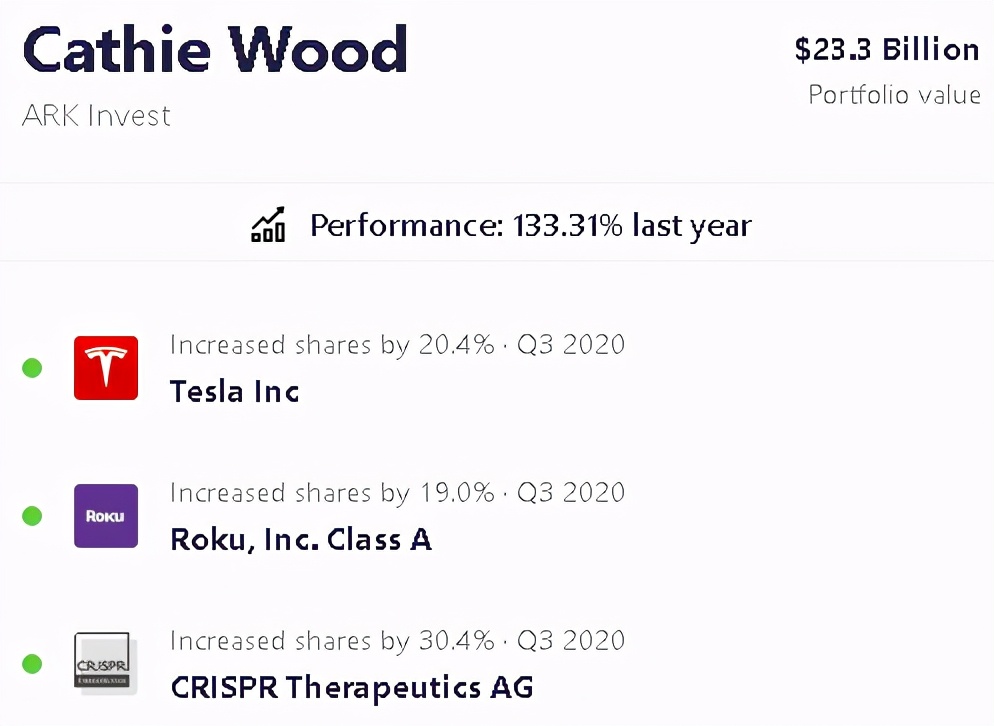Viewport: 994px width, 726px height.
Task: Click the 'Increased shares by 20.4%' text
Action: 332,345
